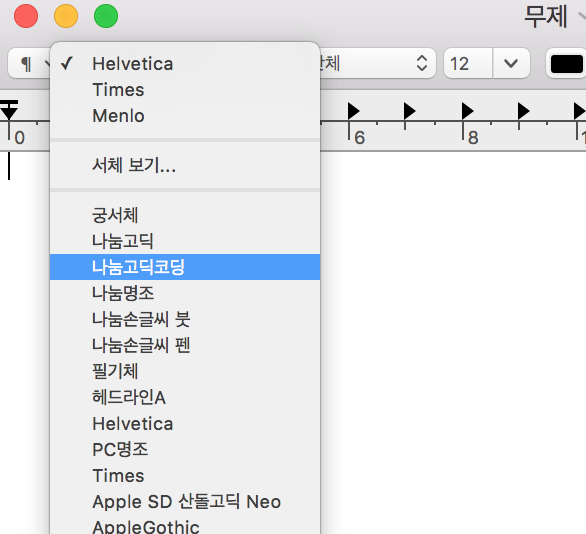Image resolution: width=586 pixels, height=534 pixels.
Task: Select 나눔명조 font
Action: click(185, 293)
